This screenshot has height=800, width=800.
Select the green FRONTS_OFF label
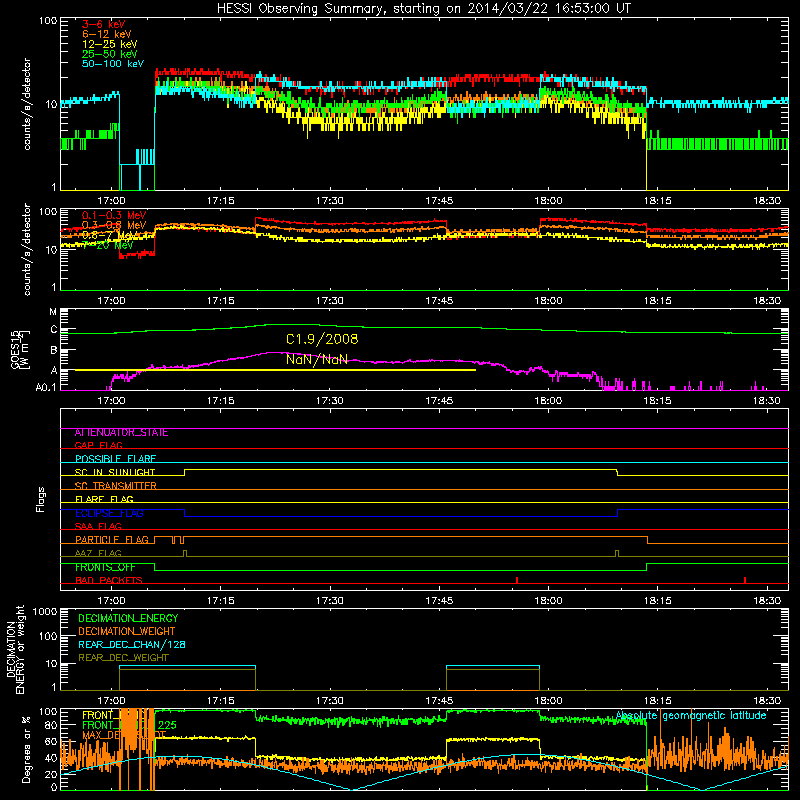[105, 567]
